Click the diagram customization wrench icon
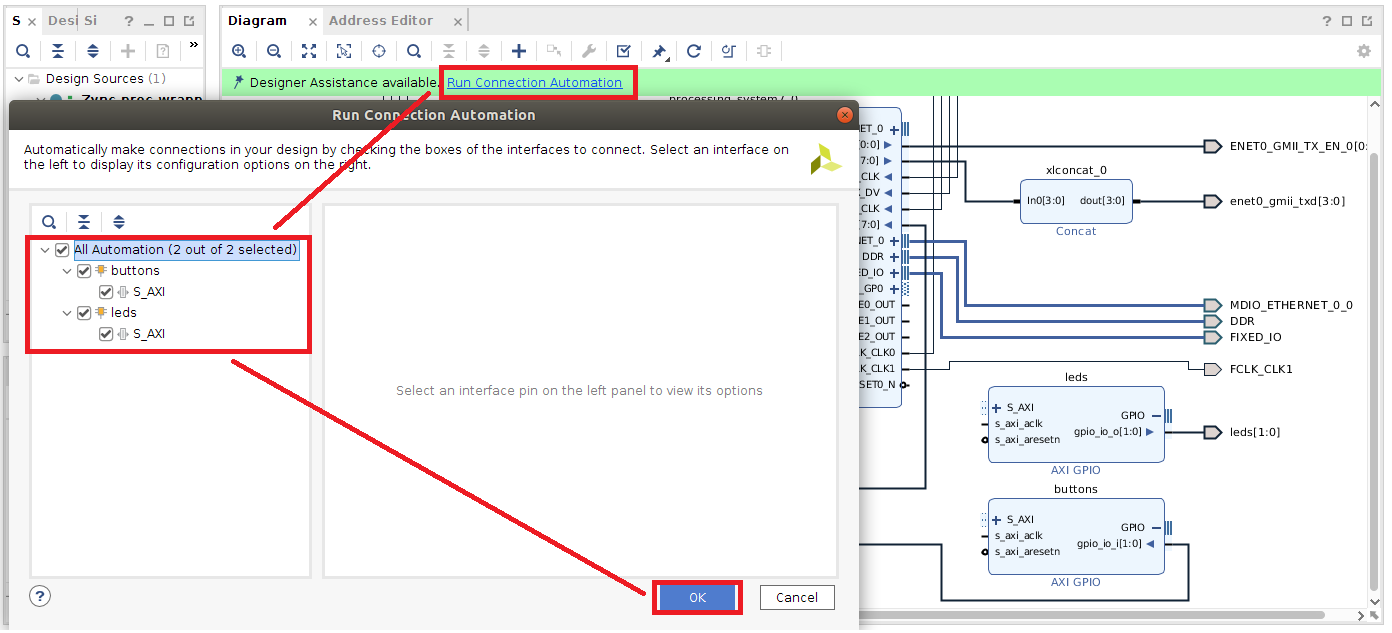Viewport: 1392px width, 633px height. pyautogui.click(x=589, y=50)
